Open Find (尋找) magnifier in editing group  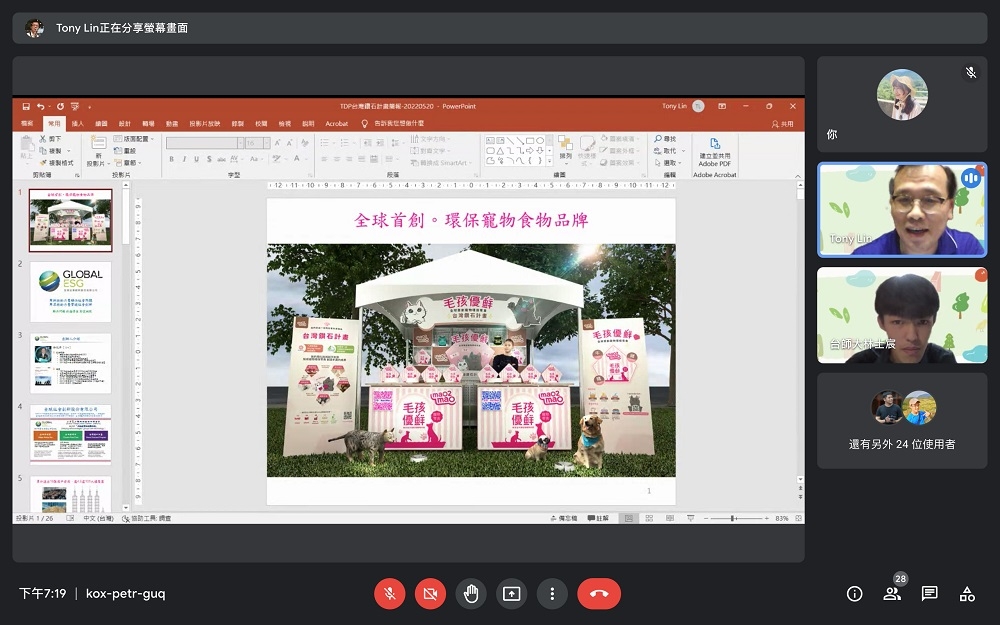pos(665,138)
